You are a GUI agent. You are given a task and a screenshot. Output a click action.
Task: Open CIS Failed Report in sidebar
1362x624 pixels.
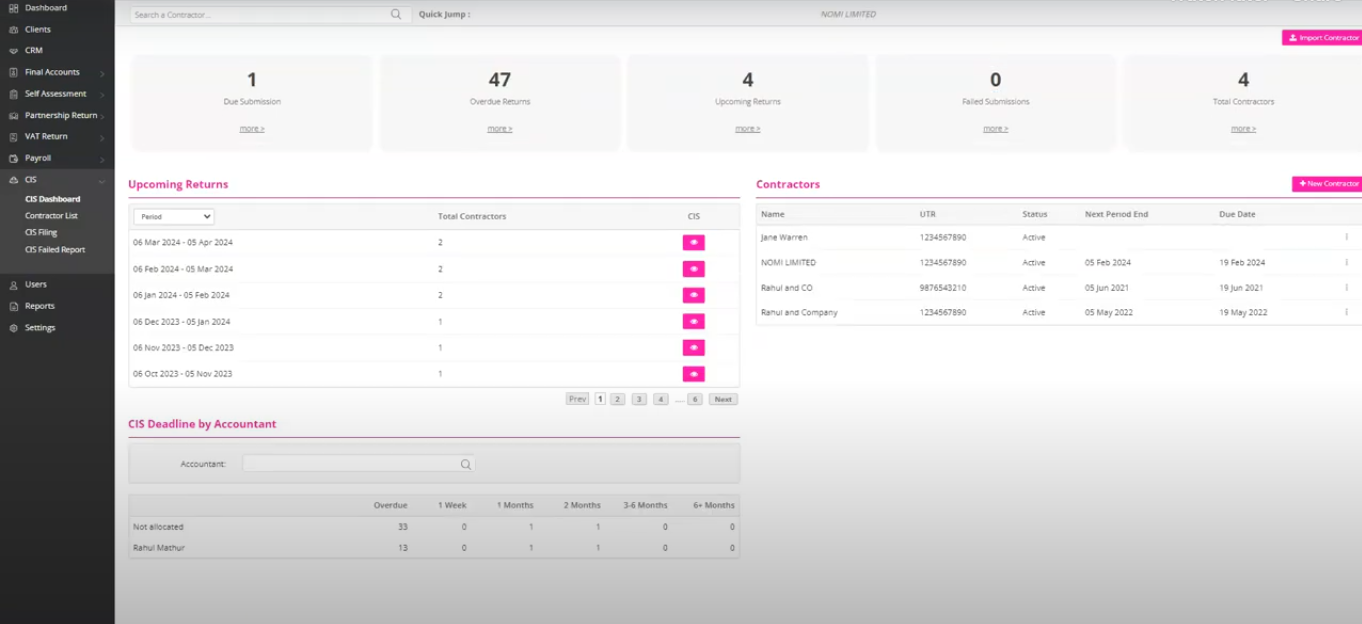(55, 250)
